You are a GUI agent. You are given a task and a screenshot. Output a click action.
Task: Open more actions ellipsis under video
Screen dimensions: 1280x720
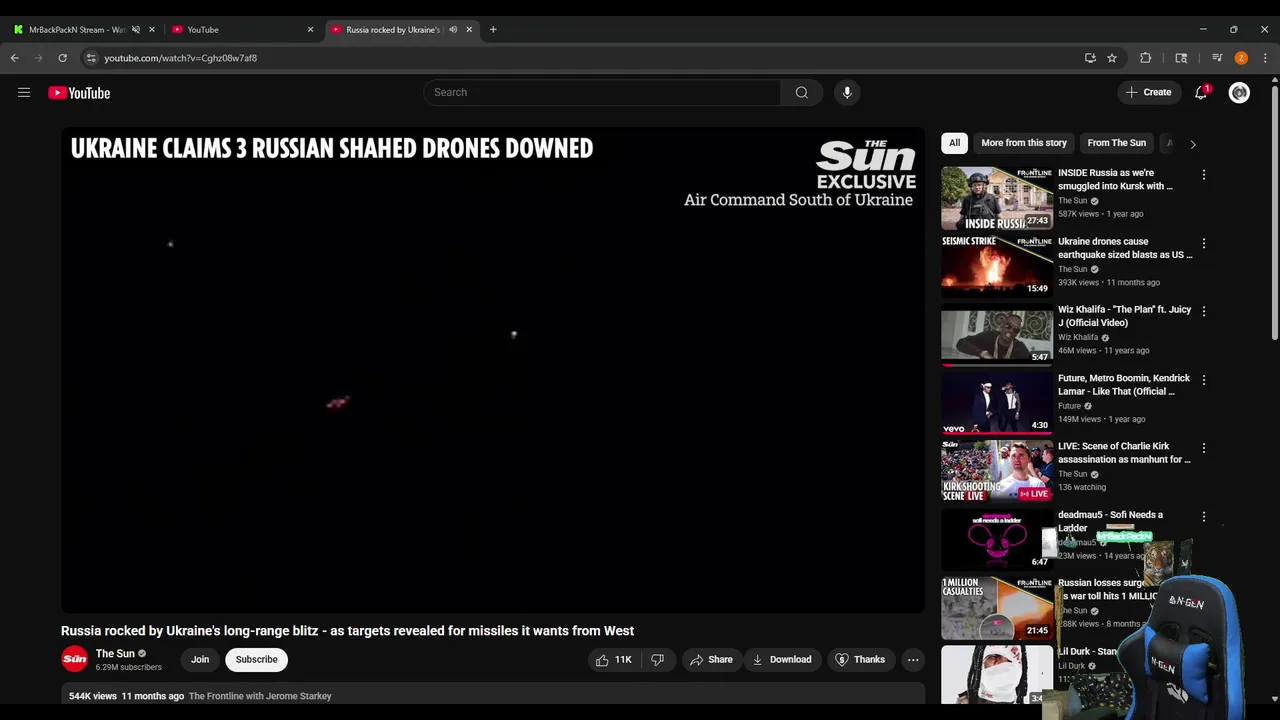(913, 660)
